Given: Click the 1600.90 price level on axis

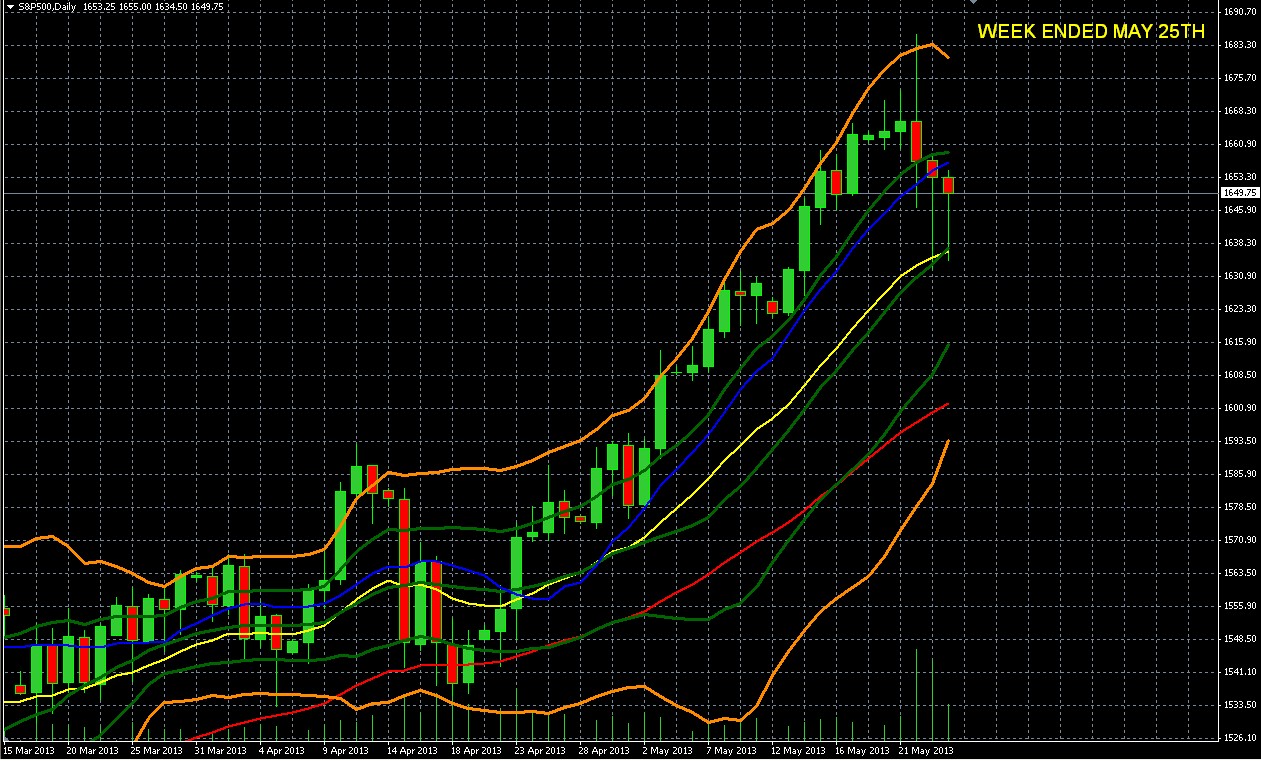Looking at the screenshot, I should pos(1238,408).
